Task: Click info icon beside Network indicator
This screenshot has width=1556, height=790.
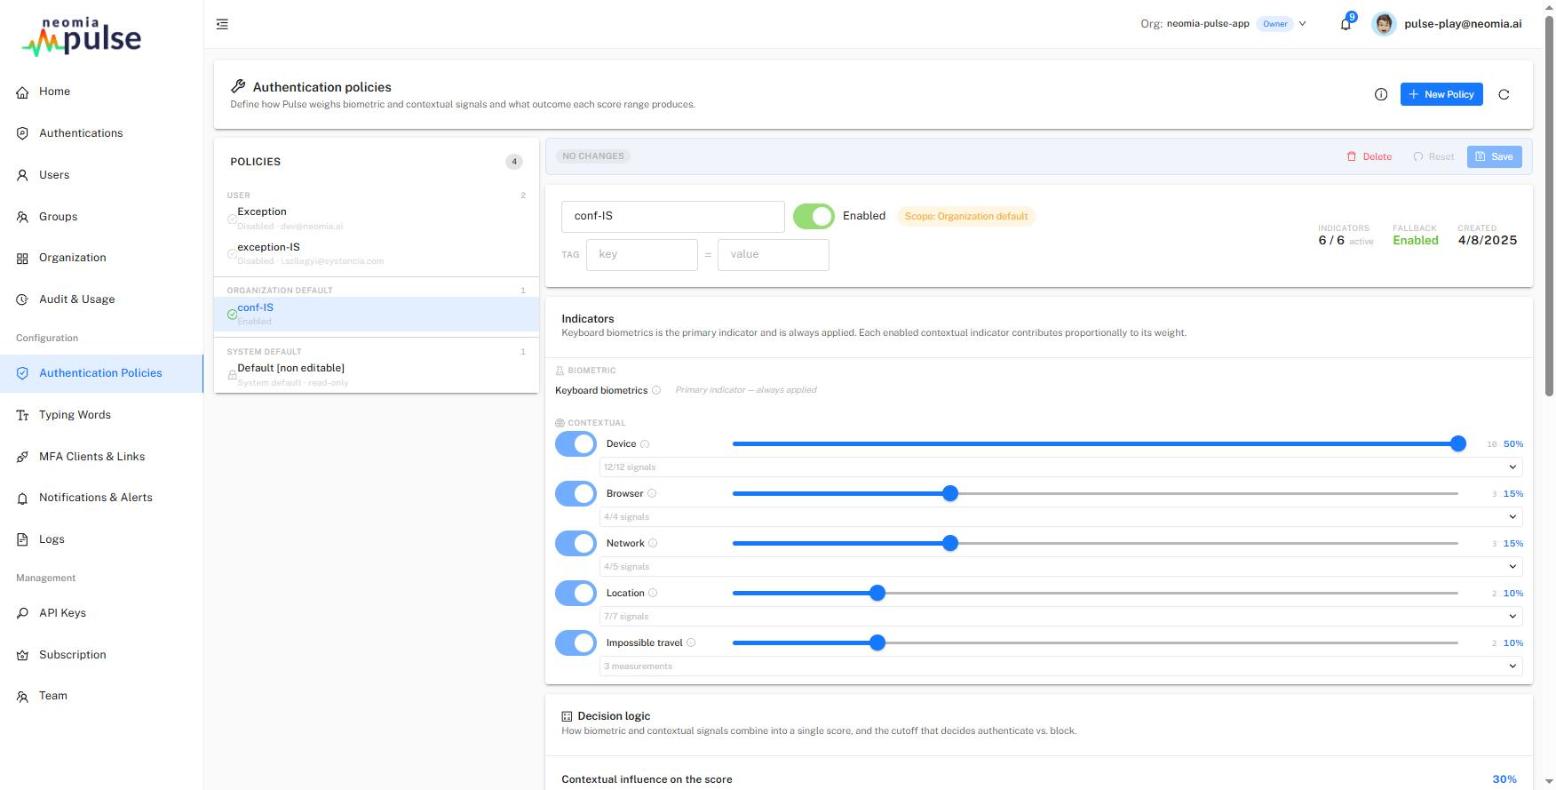Action: click(653, 543)
